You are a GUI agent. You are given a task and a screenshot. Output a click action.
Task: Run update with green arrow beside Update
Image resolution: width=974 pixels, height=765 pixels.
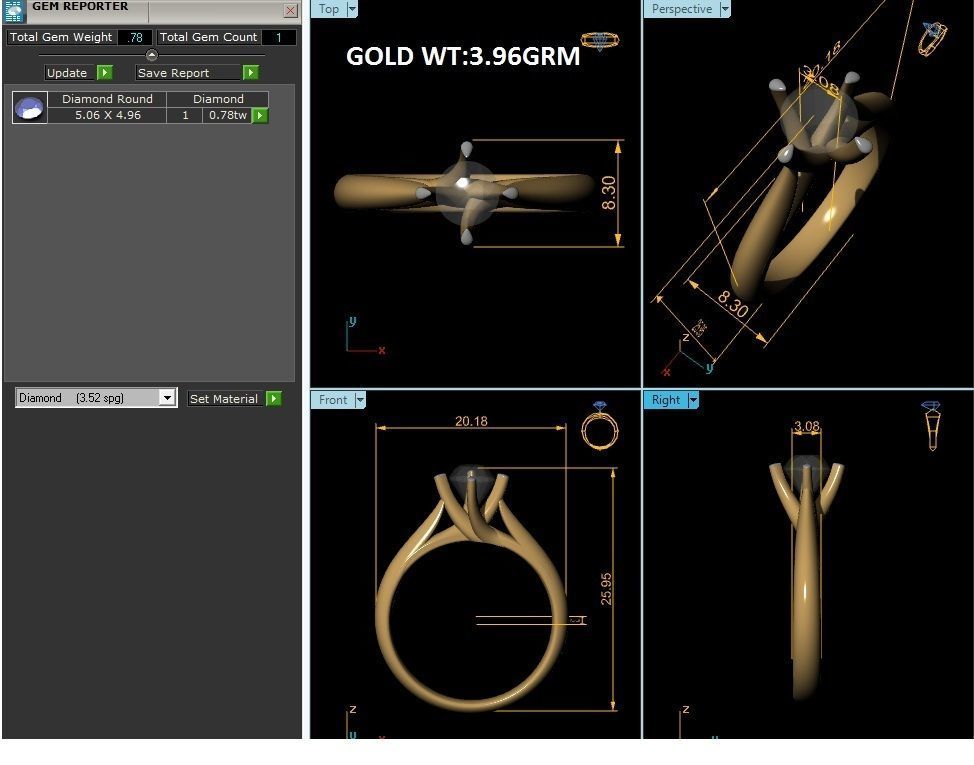tap(105, 73)
